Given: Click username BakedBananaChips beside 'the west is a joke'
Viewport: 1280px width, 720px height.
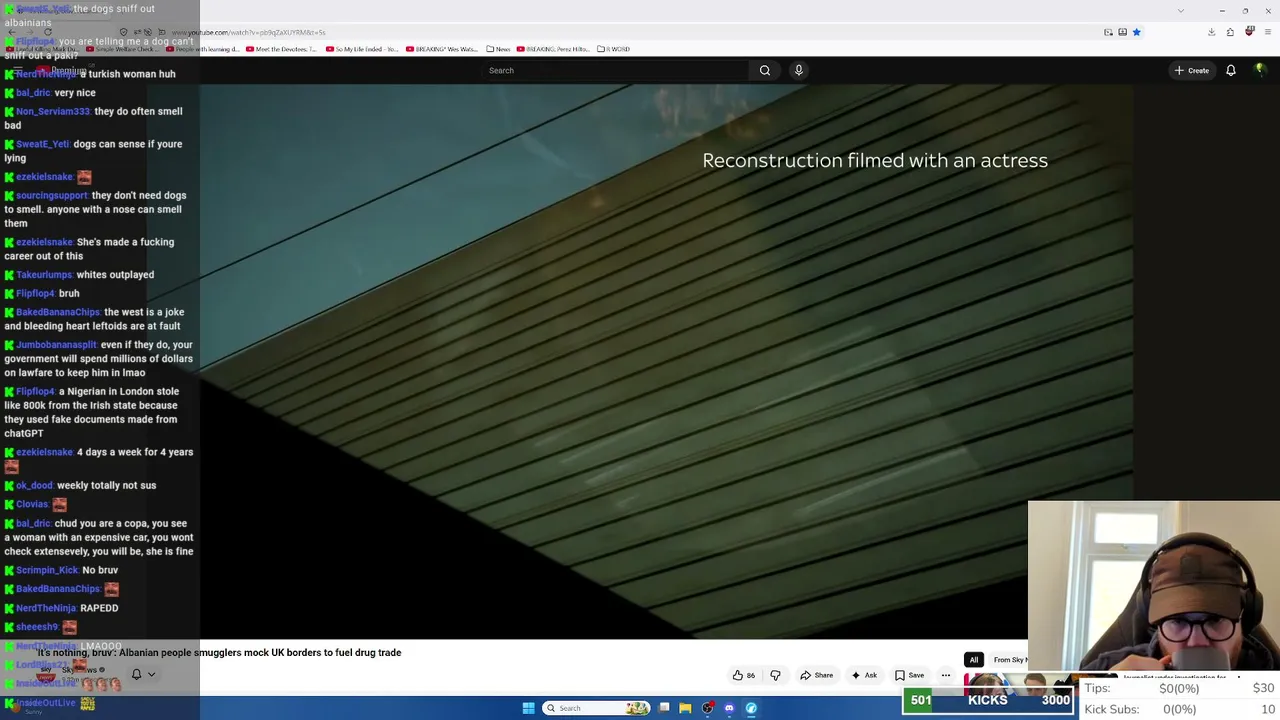Looking at the screenshot, I should pos(58,312).
